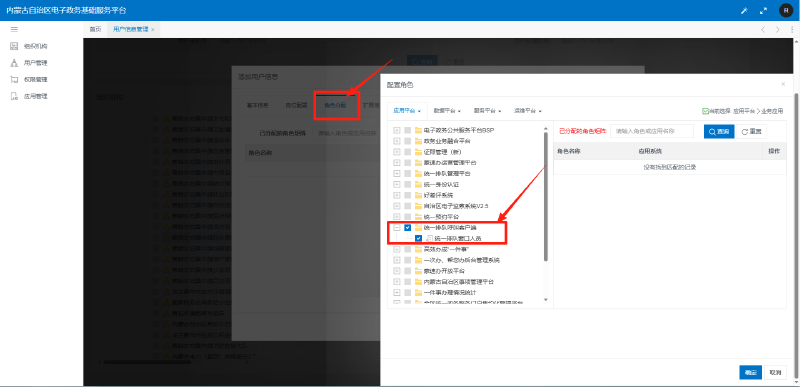Click the fullscreen expand icon in header
Viewport: 800px width, 387px height.
[x=763, y=11]
